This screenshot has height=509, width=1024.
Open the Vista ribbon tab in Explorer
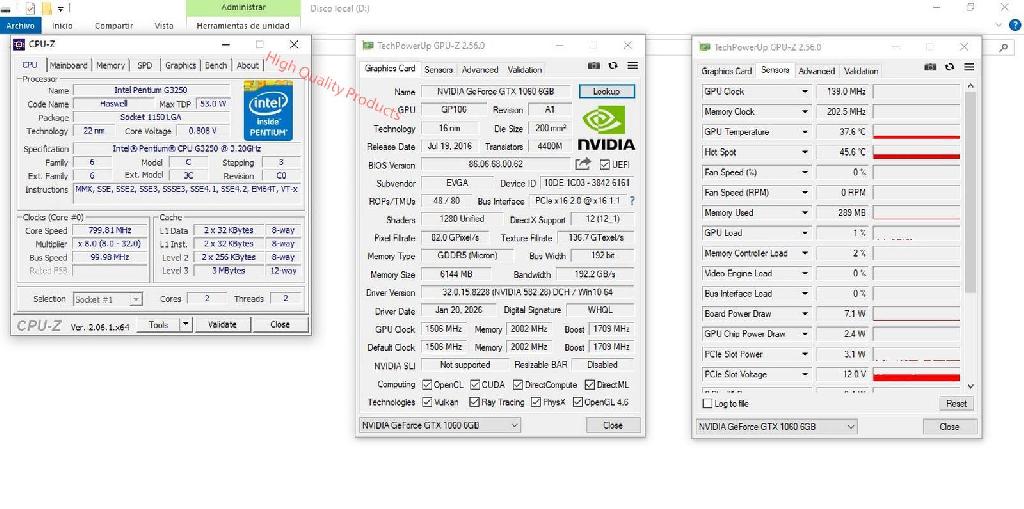coord(164,25)
